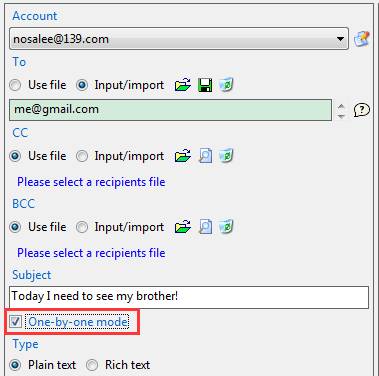The height and width of the screenshot is (376, 379).
Task: Click the help speech bubble icon
Action: click(x=362, y=110)
